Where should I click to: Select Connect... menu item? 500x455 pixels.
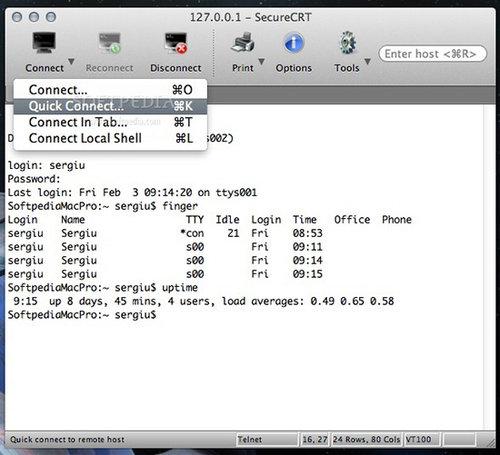110,90
